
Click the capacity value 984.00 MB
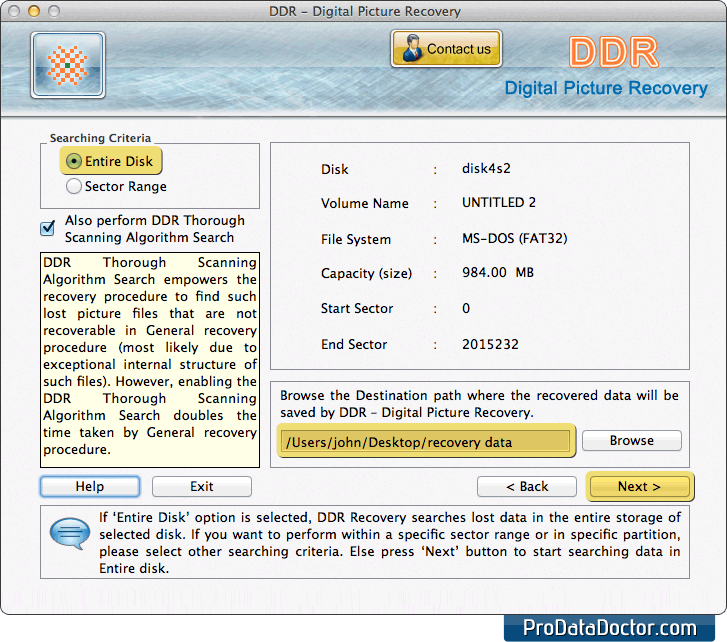[x=498, y=272]
